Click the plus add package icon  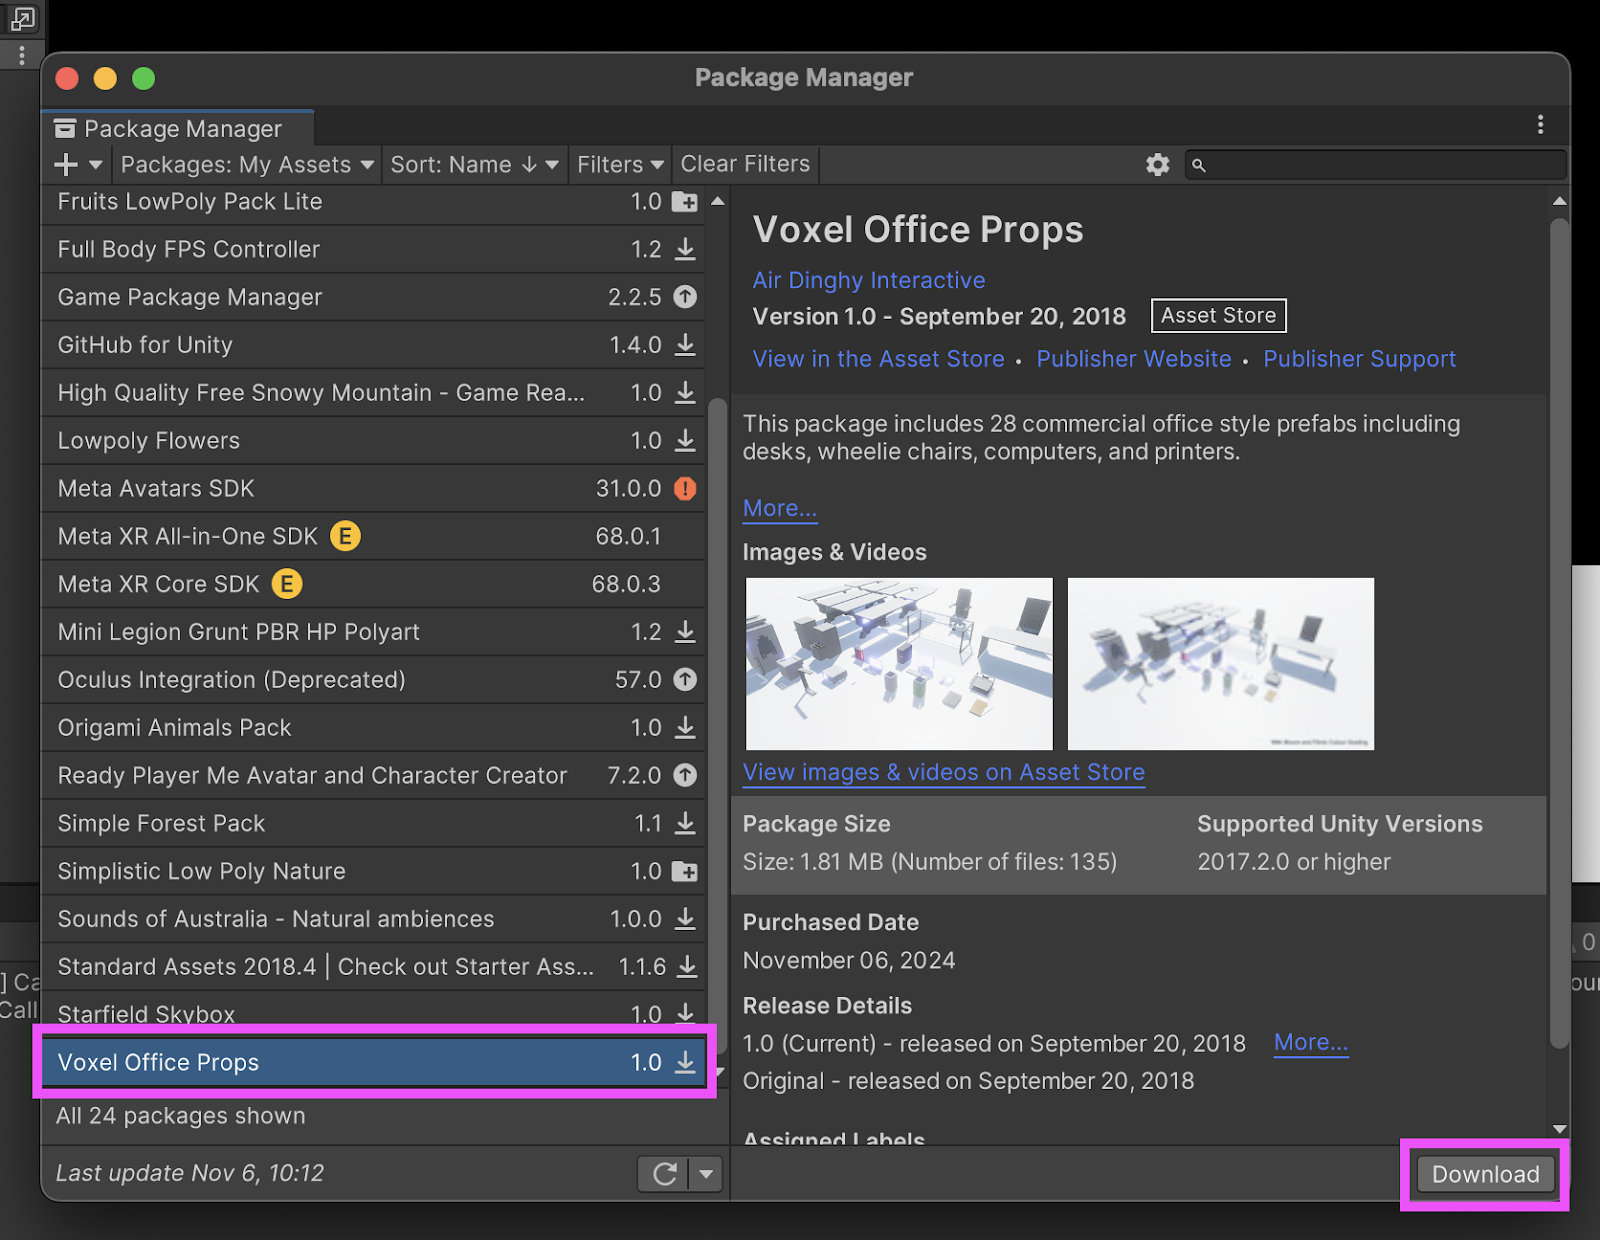[x=66, y=164]
